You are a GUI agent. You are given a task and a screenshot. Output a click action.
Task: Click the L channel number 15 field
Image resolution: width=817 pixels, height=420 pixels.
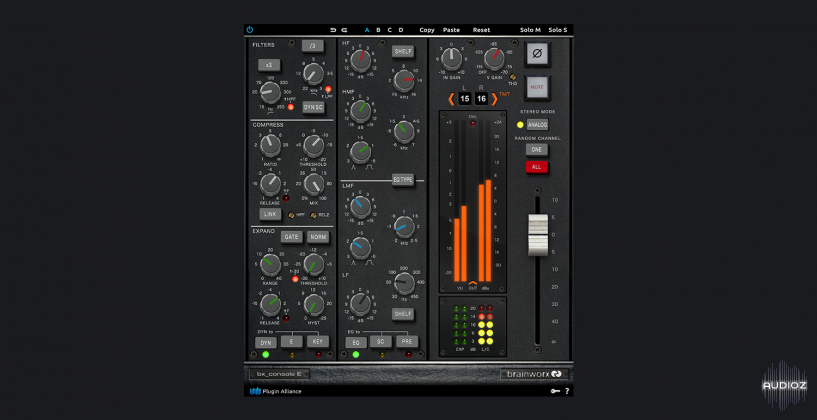point(464,98)
